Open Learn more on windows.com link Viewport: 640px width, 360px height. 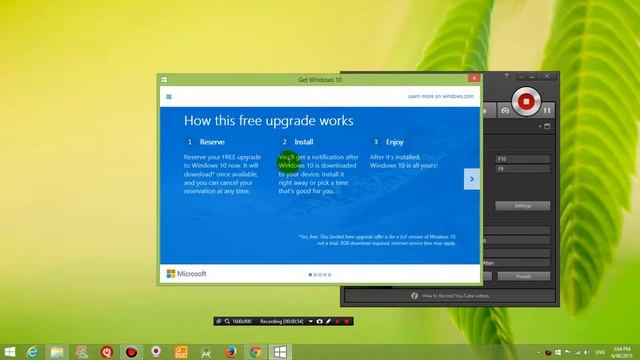pyautogui.click(x=440, y=96)
